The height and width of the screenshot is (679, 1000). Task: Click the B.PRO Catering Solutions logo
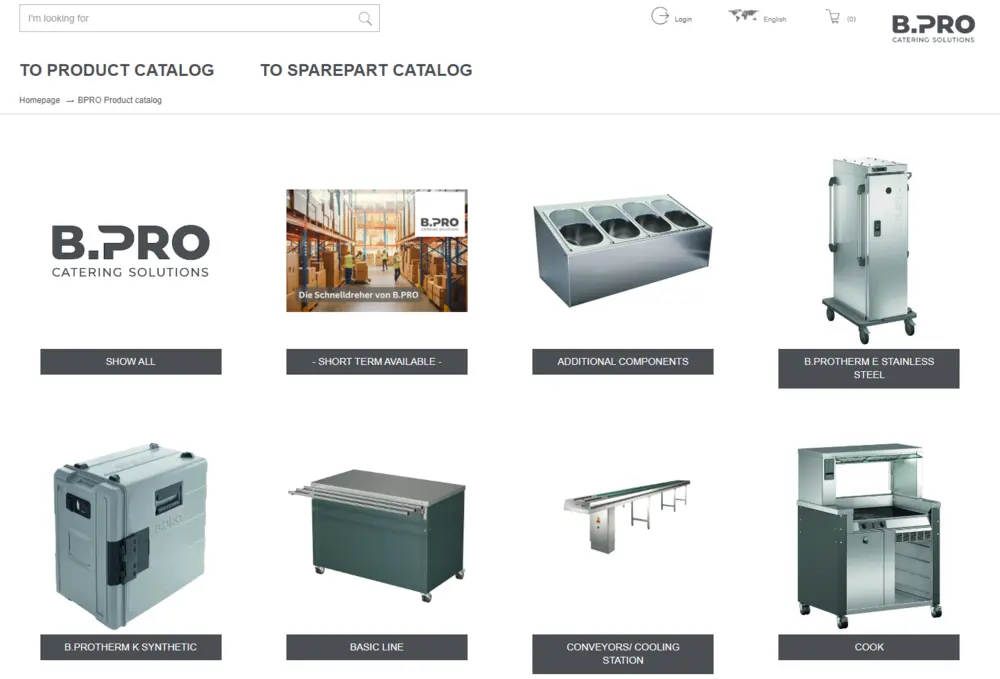(932, 28)
